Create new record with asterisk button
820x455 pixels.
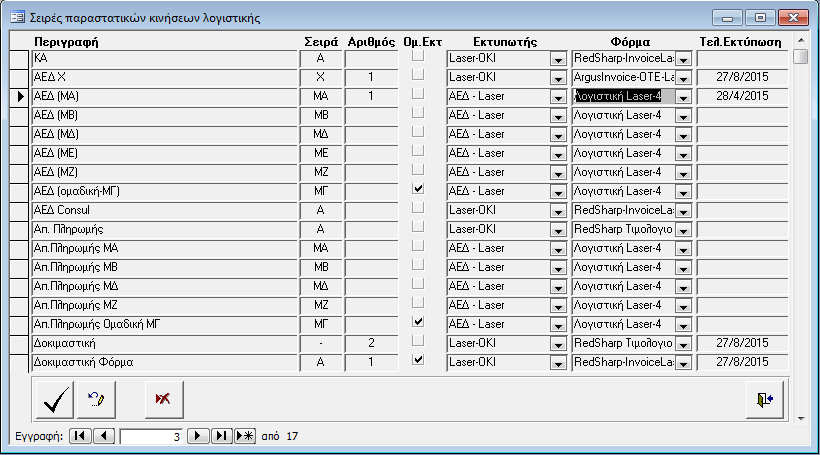click(244, 436)
